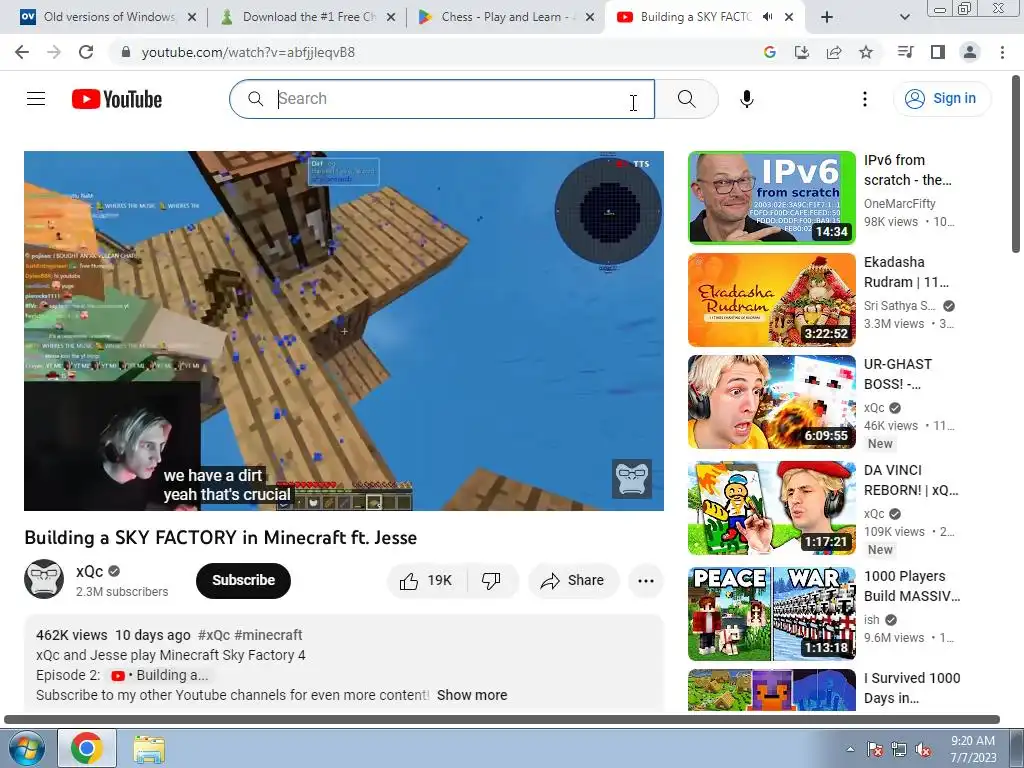Screen dimensions: 1024x768
Task: Open the media control icon in Chrome toolbar
Action: click(x=905, y=52)
